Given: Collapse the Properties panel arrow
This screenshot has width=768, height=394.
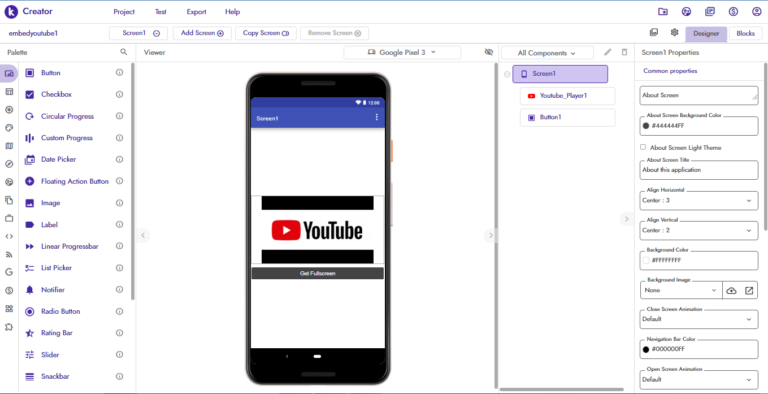Looking at the screenshot, I should 626,219.
